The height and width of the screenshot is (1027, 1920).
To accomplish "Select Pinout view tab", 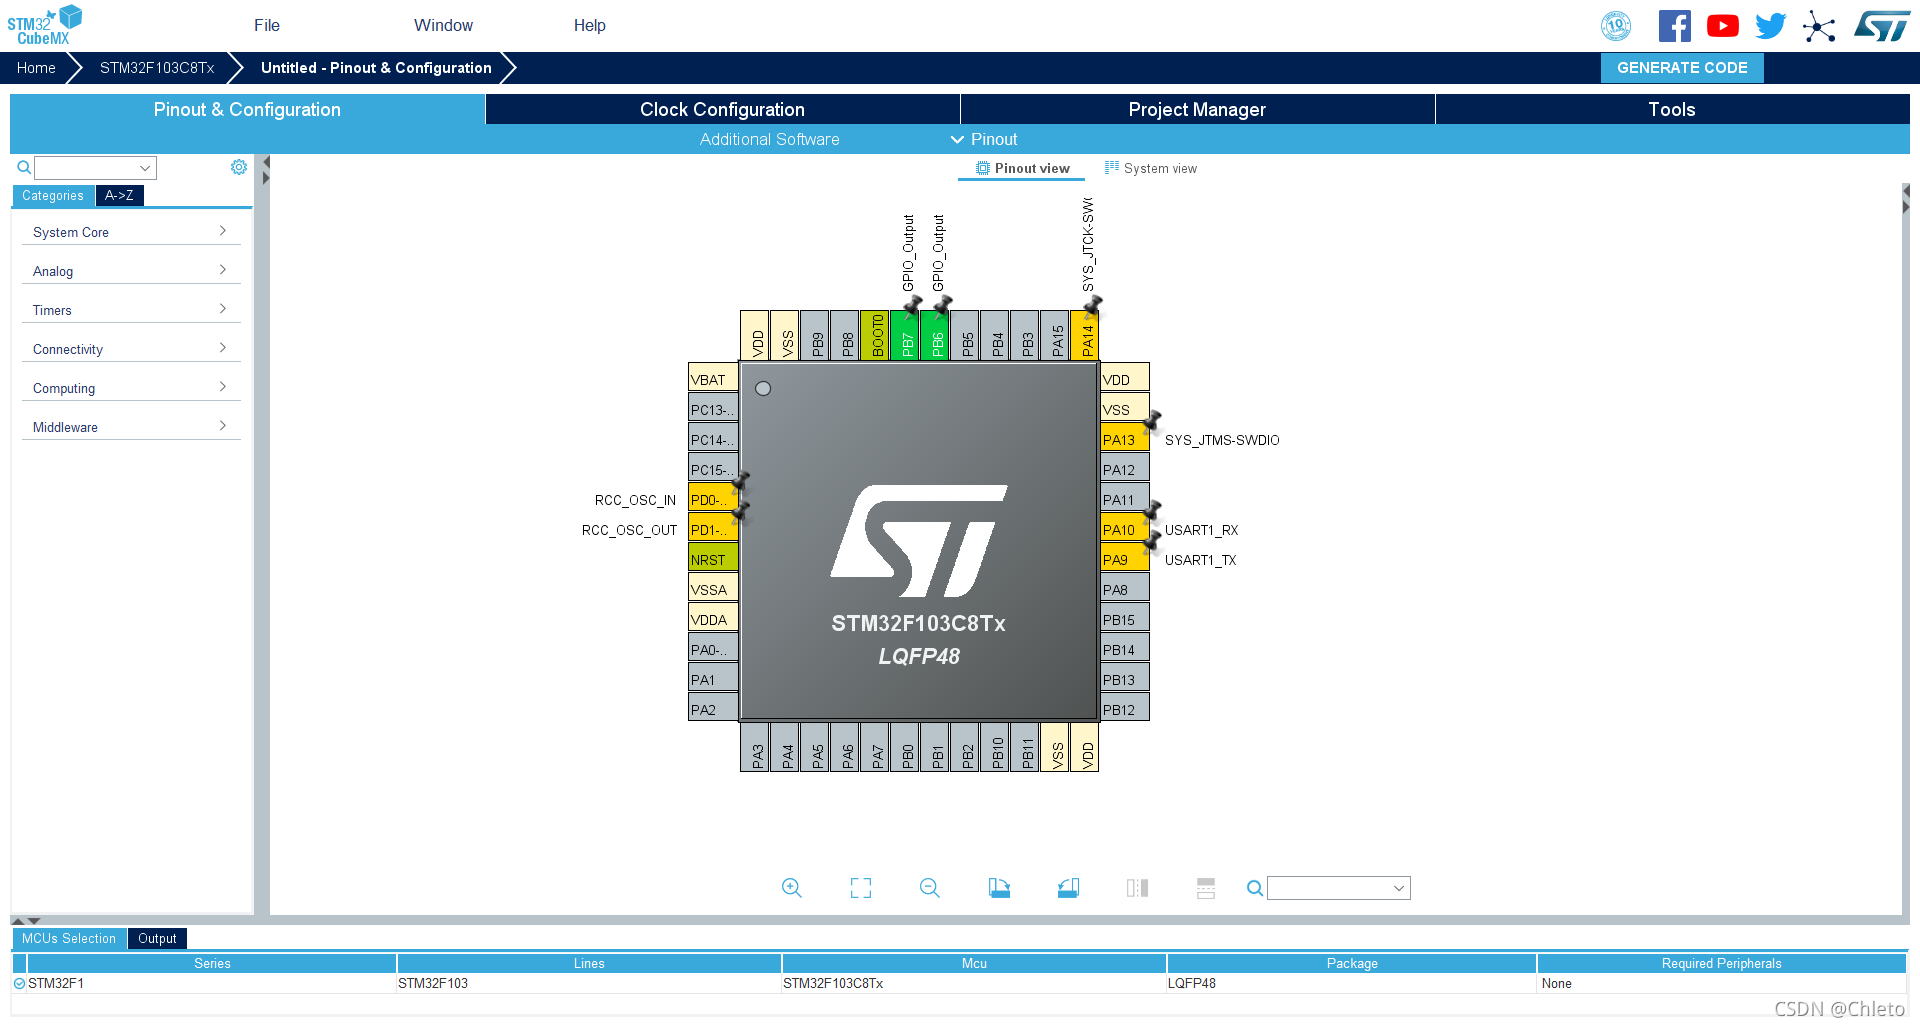I will click(1022, 168).
